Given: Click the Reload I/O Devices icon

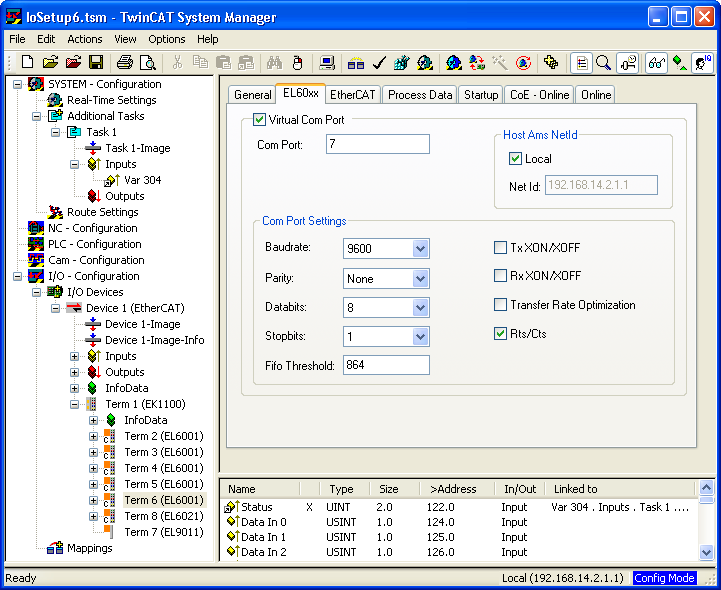Looking at the screenshot, I should click(x=477, y=62).
